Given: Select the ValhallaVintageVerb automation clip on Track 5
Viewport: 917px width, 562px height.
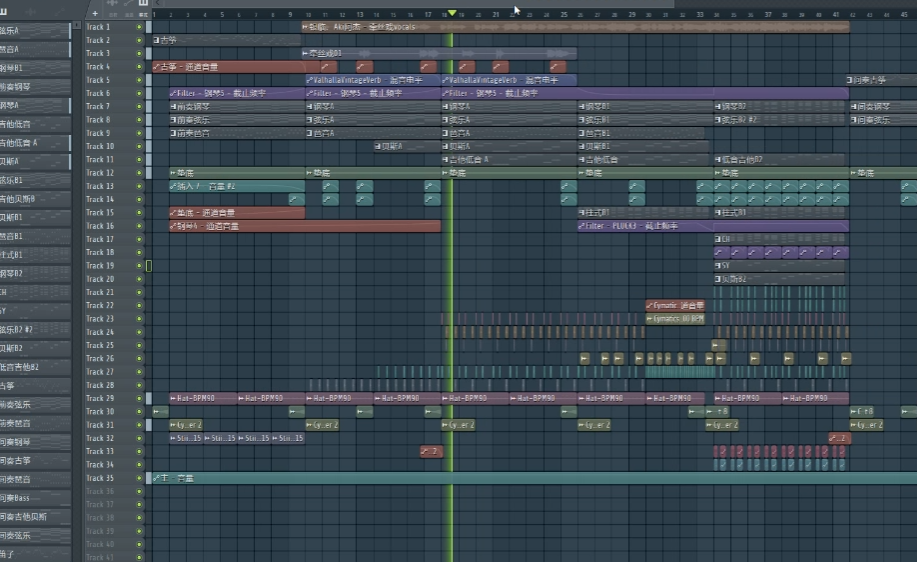Looking at the screenshot, I should pos(372,80).
